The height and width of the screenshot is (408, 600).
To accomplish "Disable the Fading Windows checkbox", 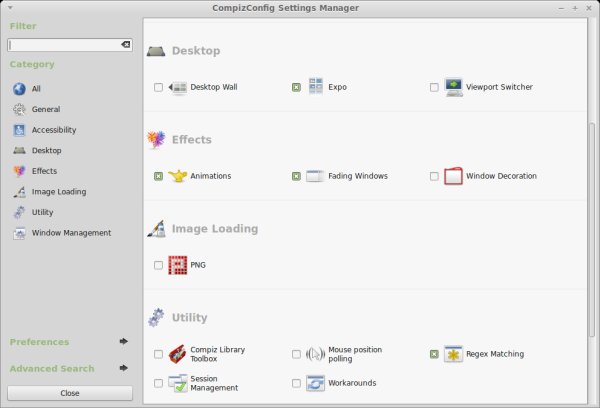I will (296, 176).
